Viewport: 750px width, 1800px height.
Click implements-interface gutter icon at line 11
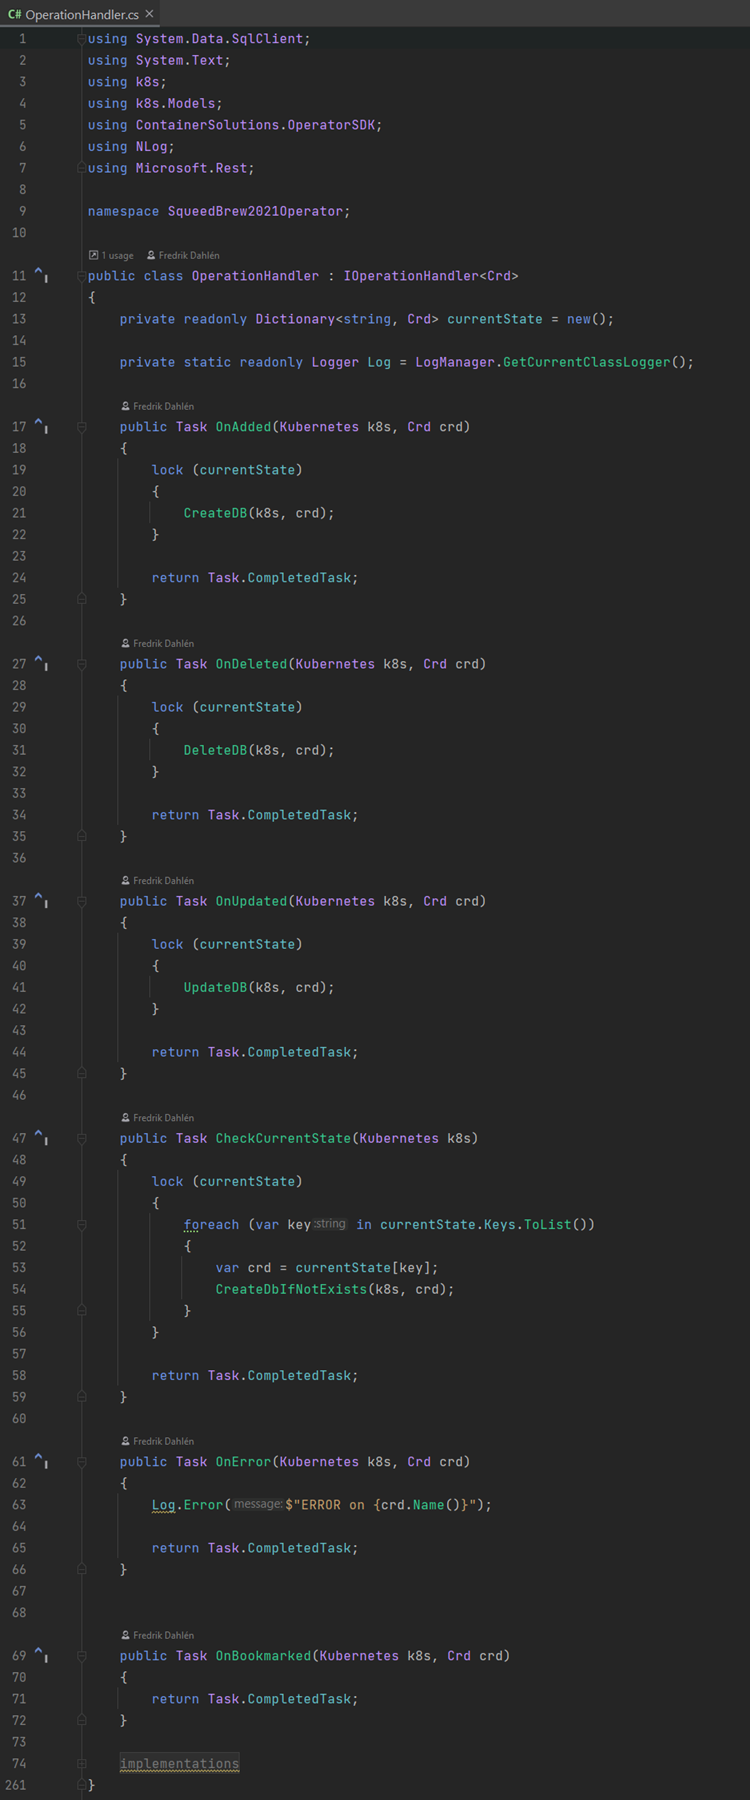click(41, 274)
